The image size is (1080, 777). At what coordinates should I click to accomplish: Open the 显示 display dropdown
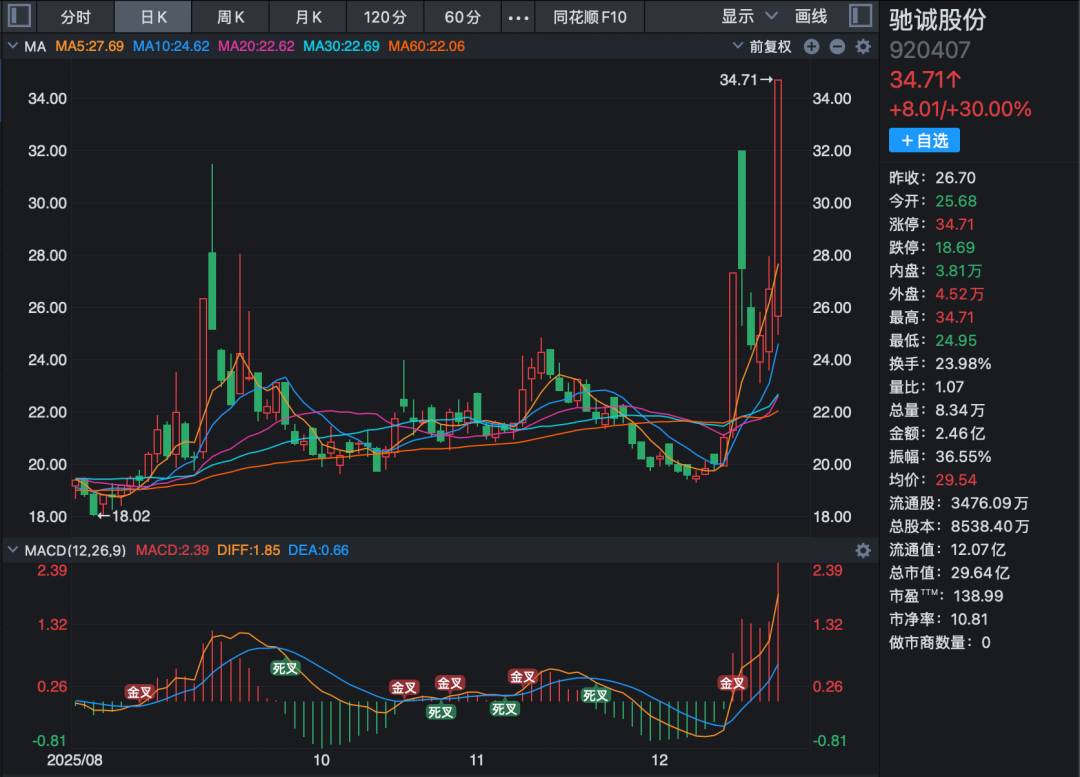pos(749,17)
